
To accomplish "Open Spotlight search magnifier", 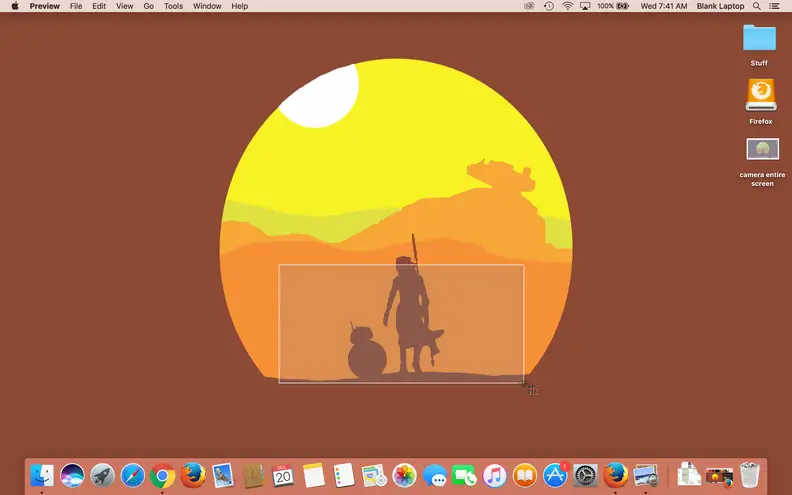I will 757,6.
